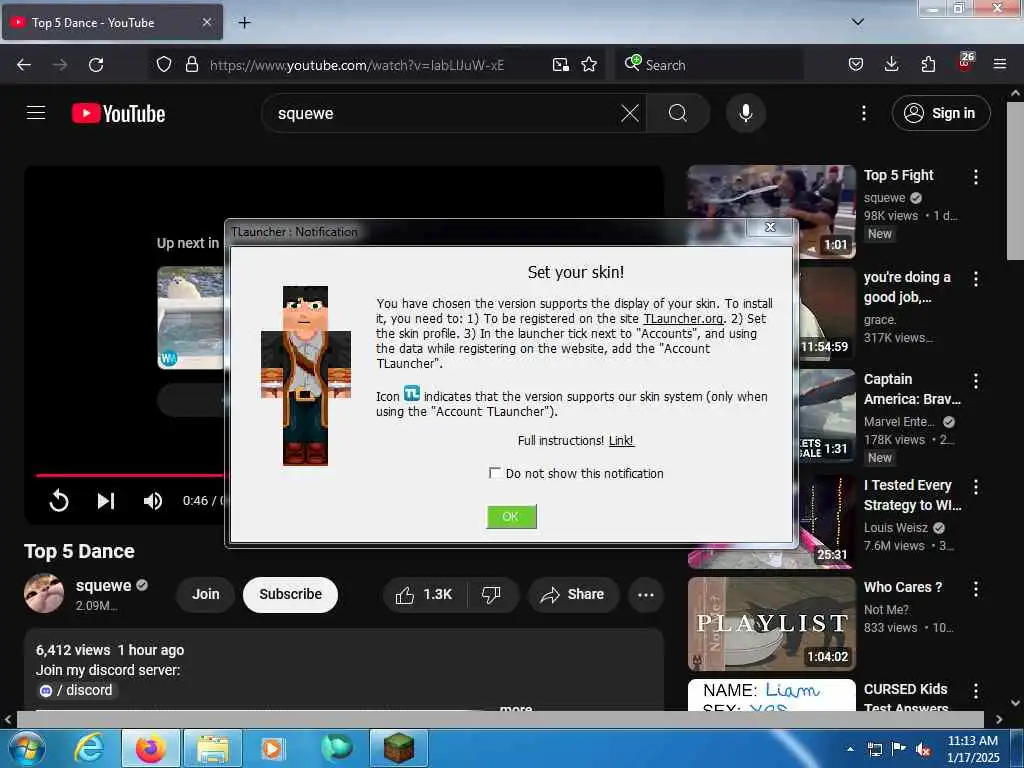Open Firefox downloads panel
The width and height of the screenshot is (1024, 768).
point(891,65)
